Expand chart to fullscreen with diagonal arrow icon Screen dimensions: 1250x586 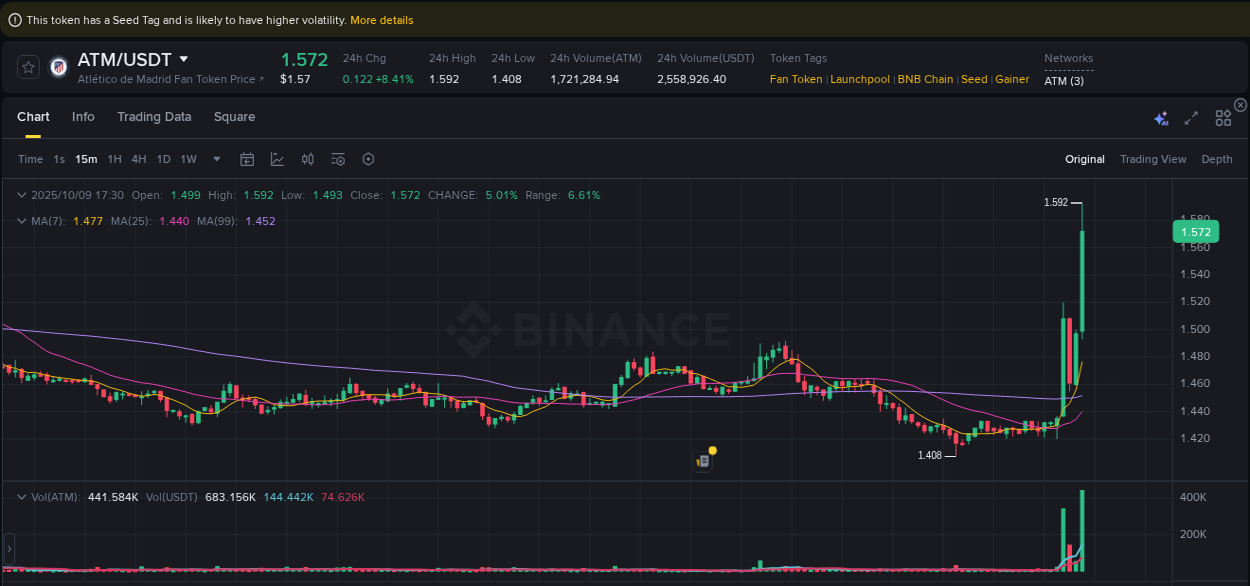point(1191,117)
